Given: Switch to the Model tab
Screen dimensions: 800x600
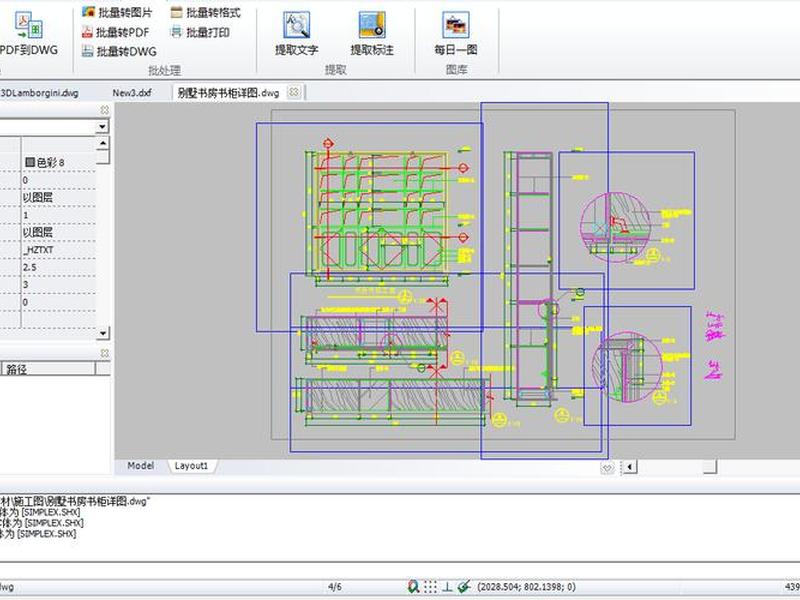Looking at the screenshot, I should tap(141, 466).
